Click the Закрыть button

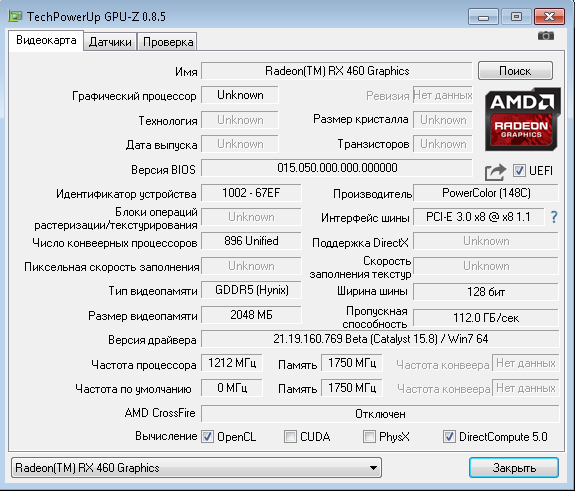[x=514, y=468]
